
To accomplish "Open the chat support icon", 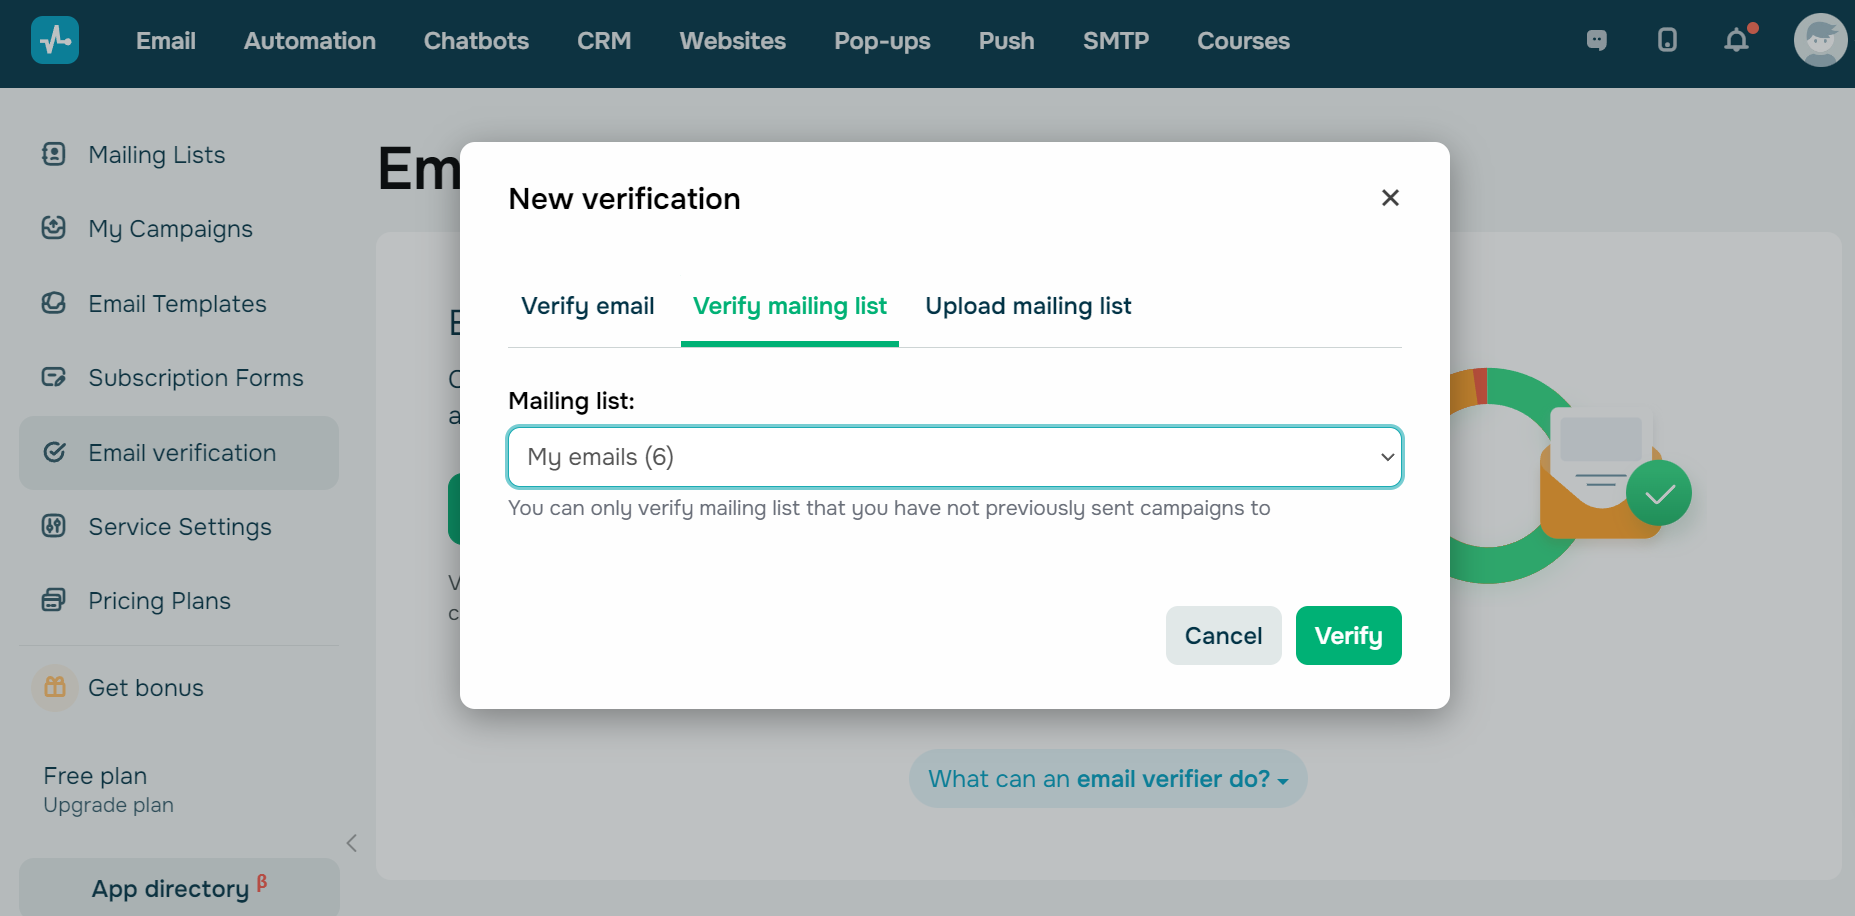I will [x=1597, y=40].
